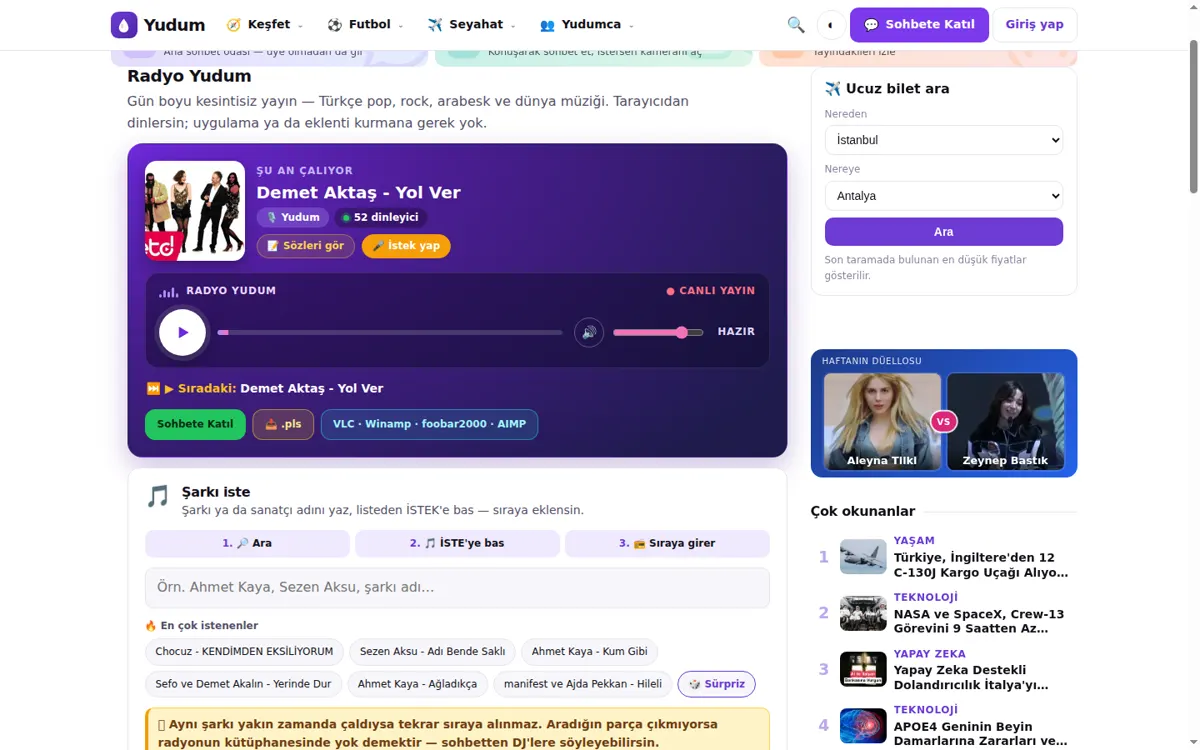Vote for Aleyna Tilki in the duel
Viewport: 1200px width, 750px height.
[882, 421]
